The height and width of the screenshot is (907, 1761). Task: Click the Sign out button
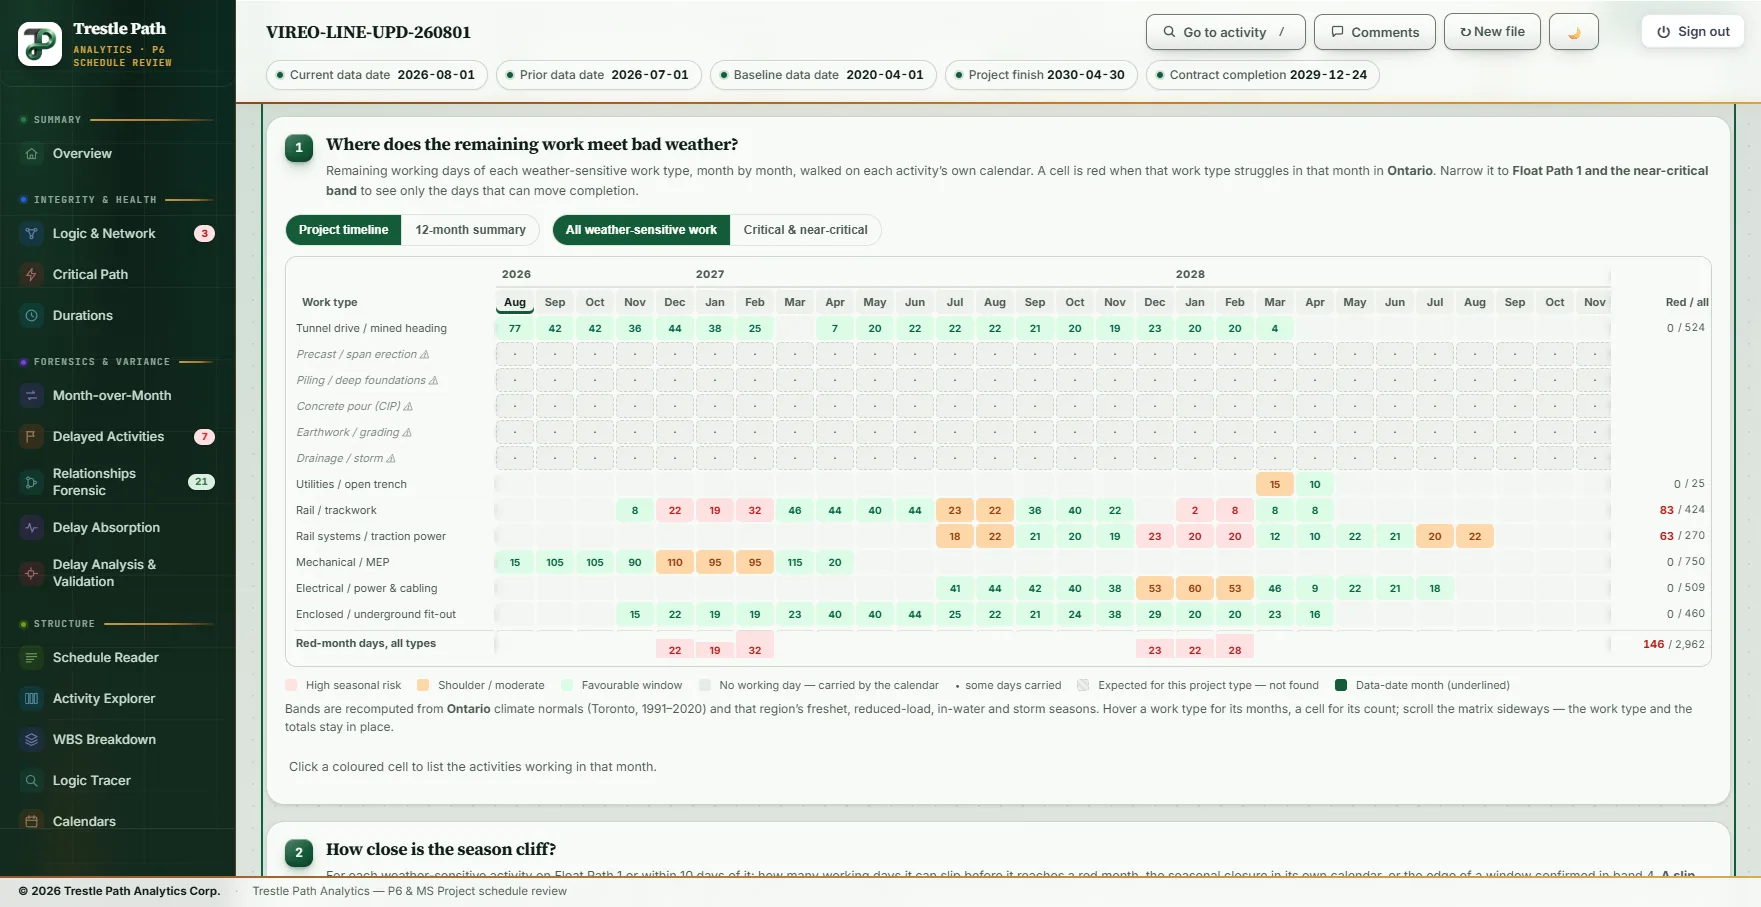(x=1693, y=32)
